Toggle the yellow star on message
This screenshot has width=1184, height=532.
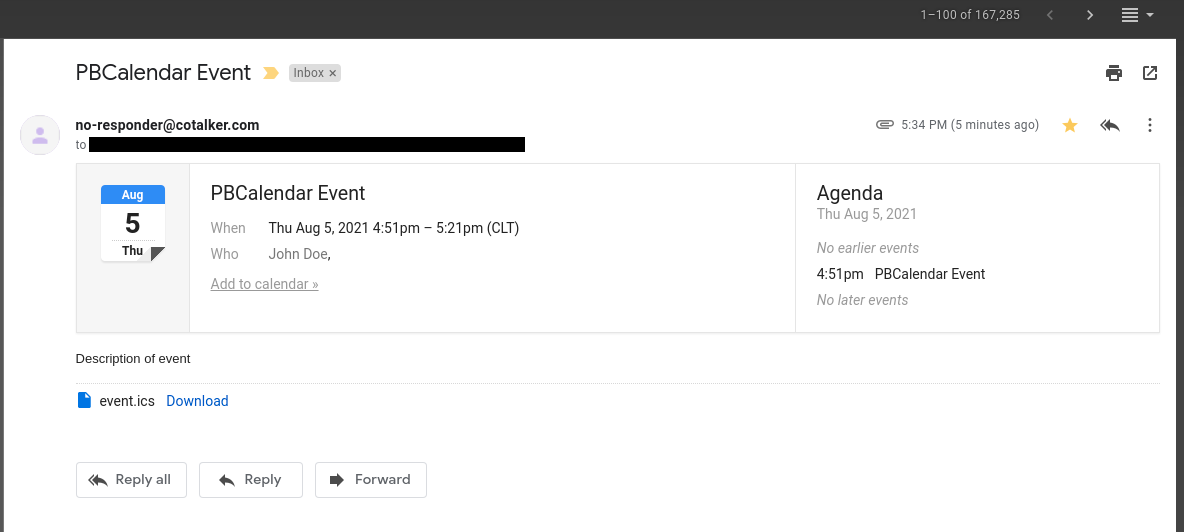[1069, 125]
